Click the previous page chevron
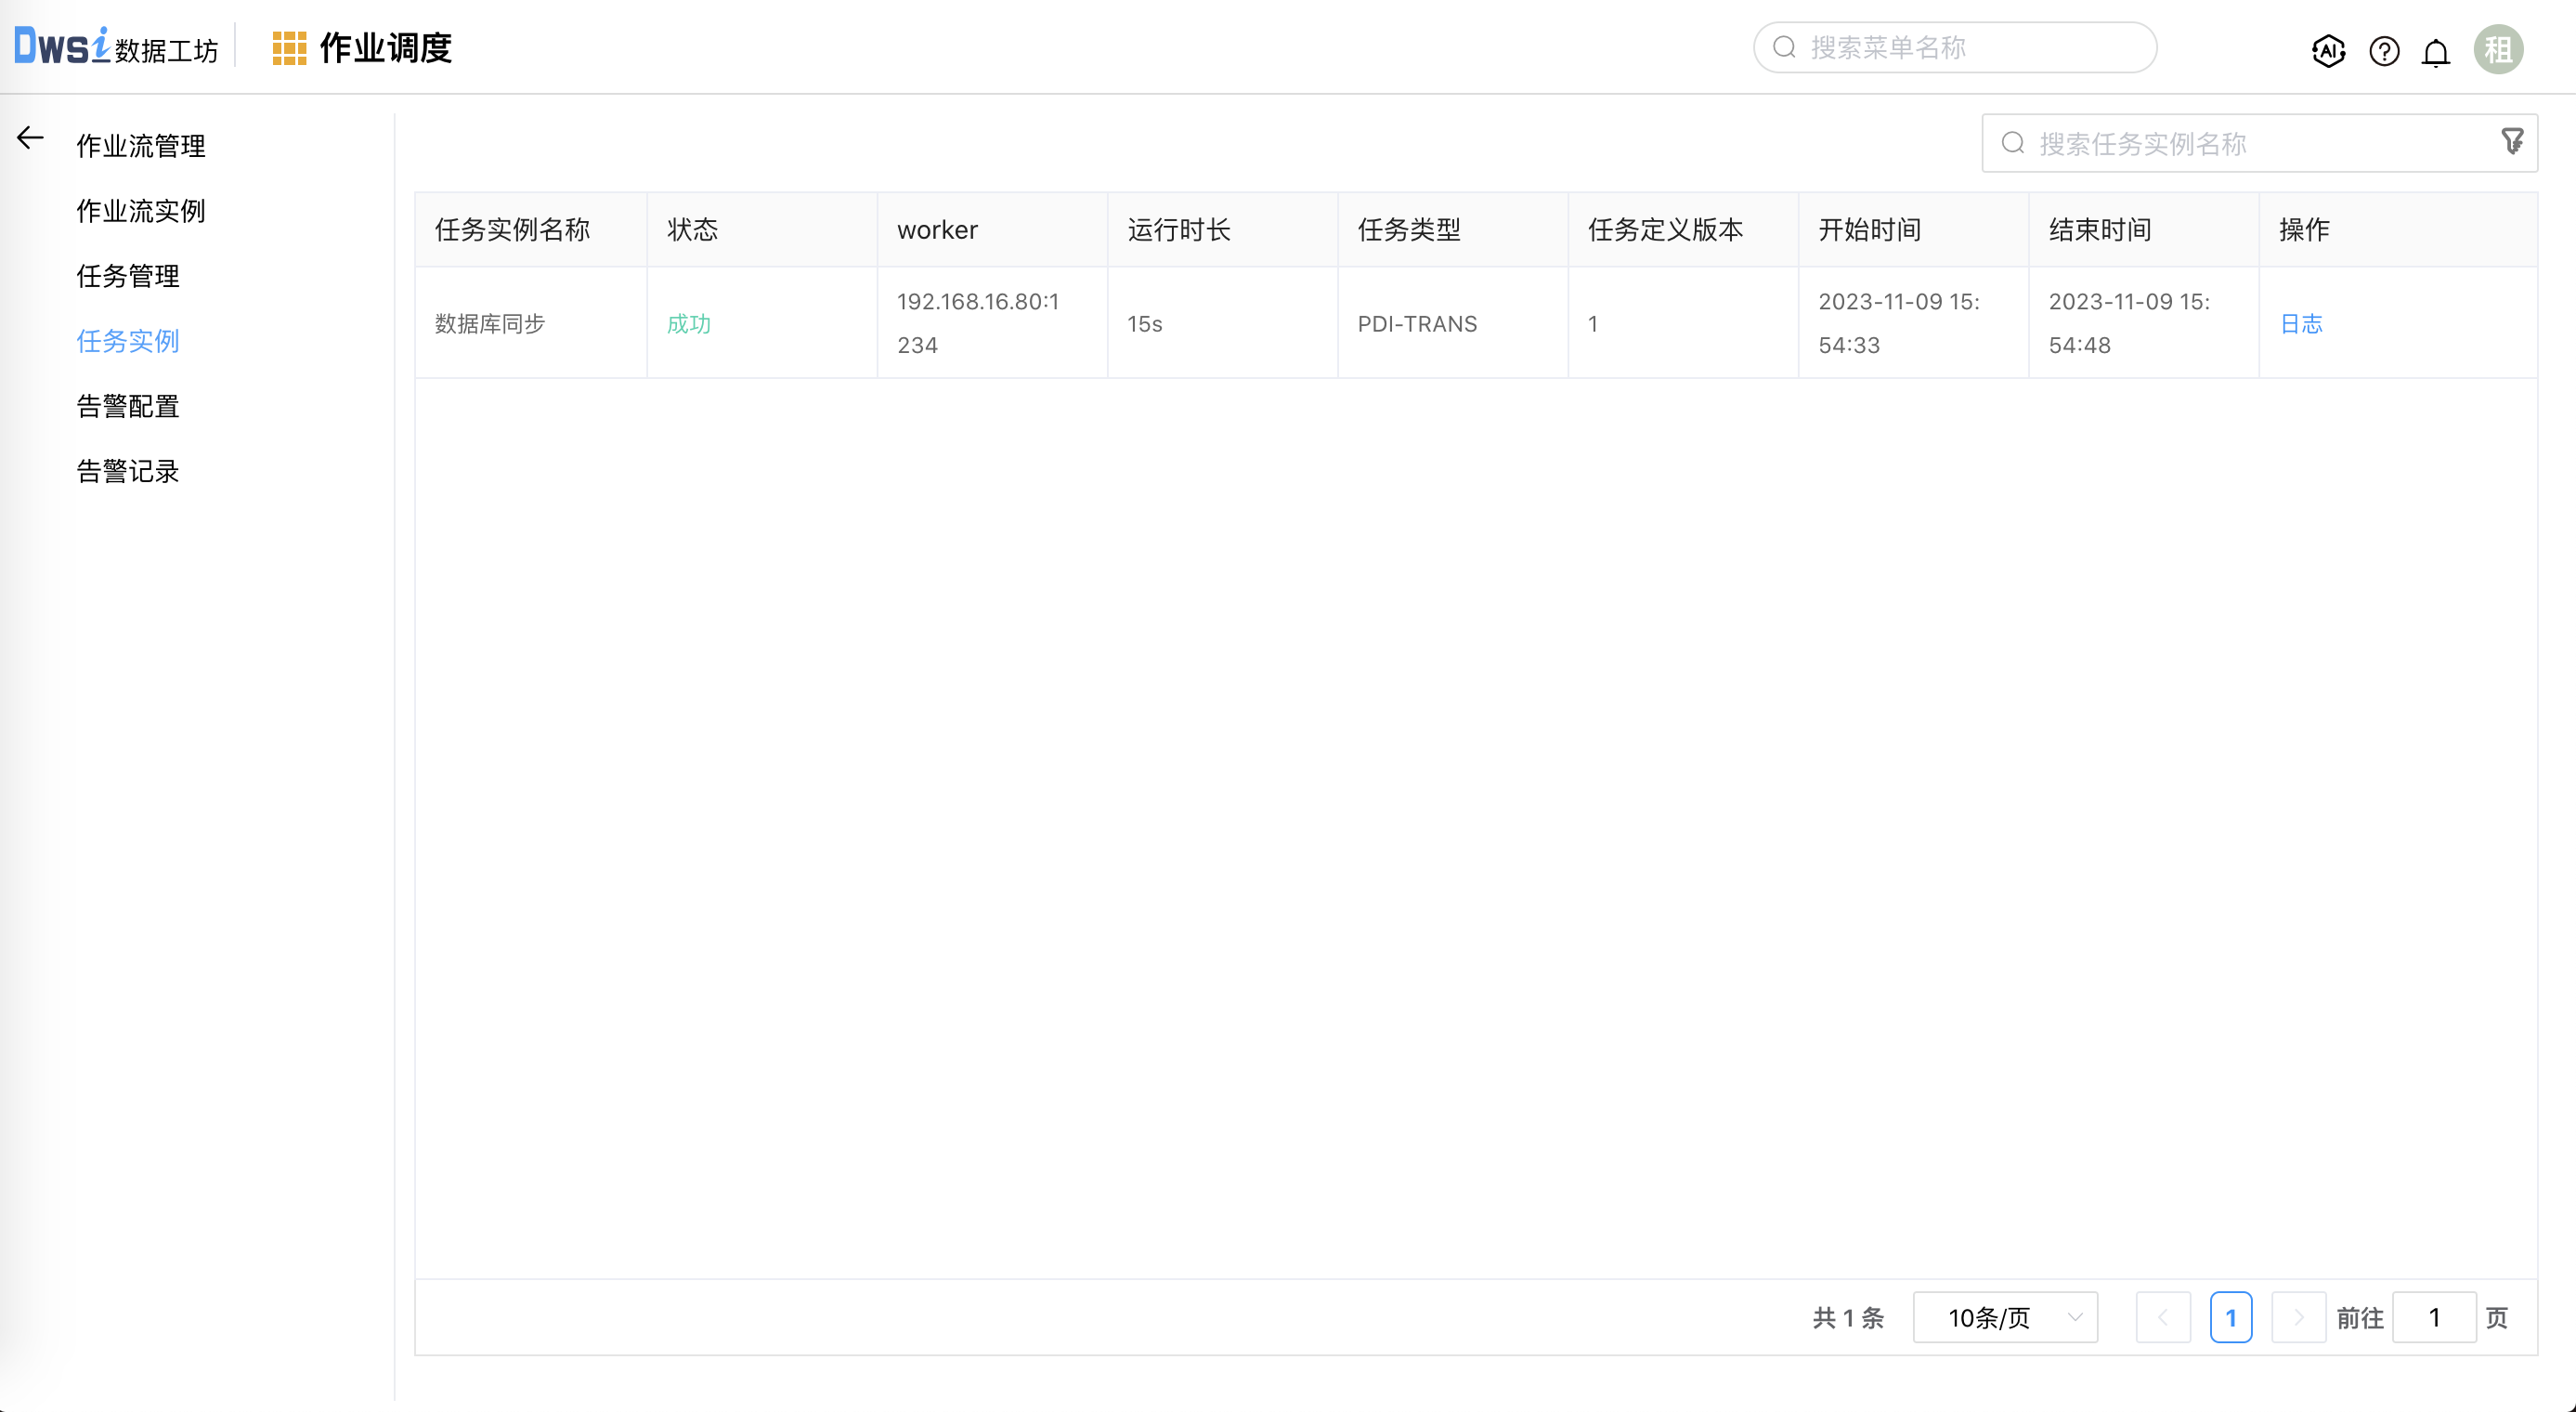The image size is (2576, 1412). [2164, 1317]
